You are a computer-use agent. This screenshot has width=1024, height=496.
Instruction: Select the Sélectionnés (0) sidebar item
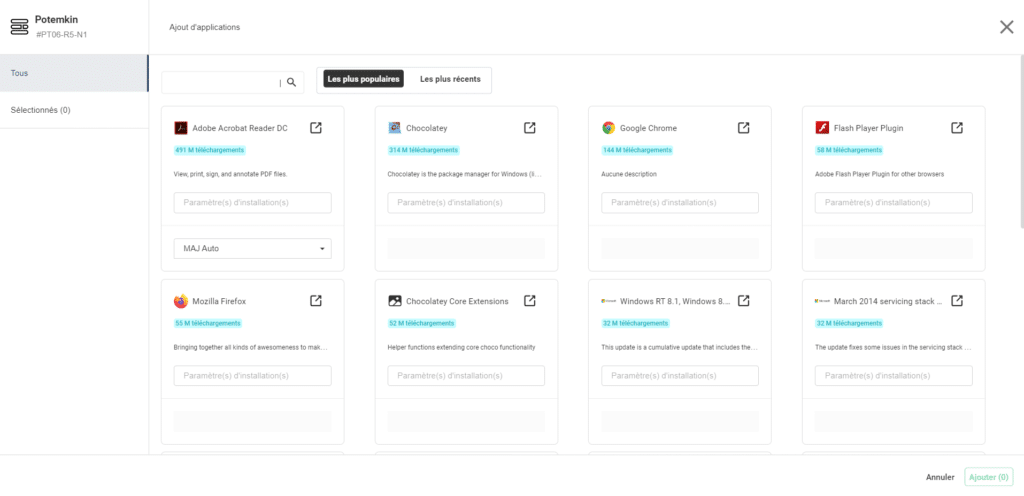point(74,110)
